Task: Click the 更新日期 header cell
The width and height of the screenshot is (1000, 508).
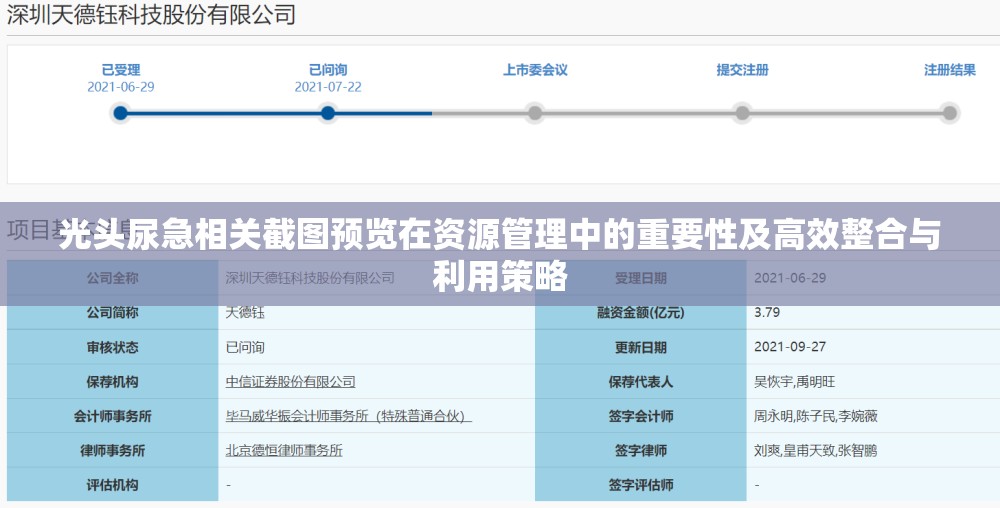Action: pos(640,347)
